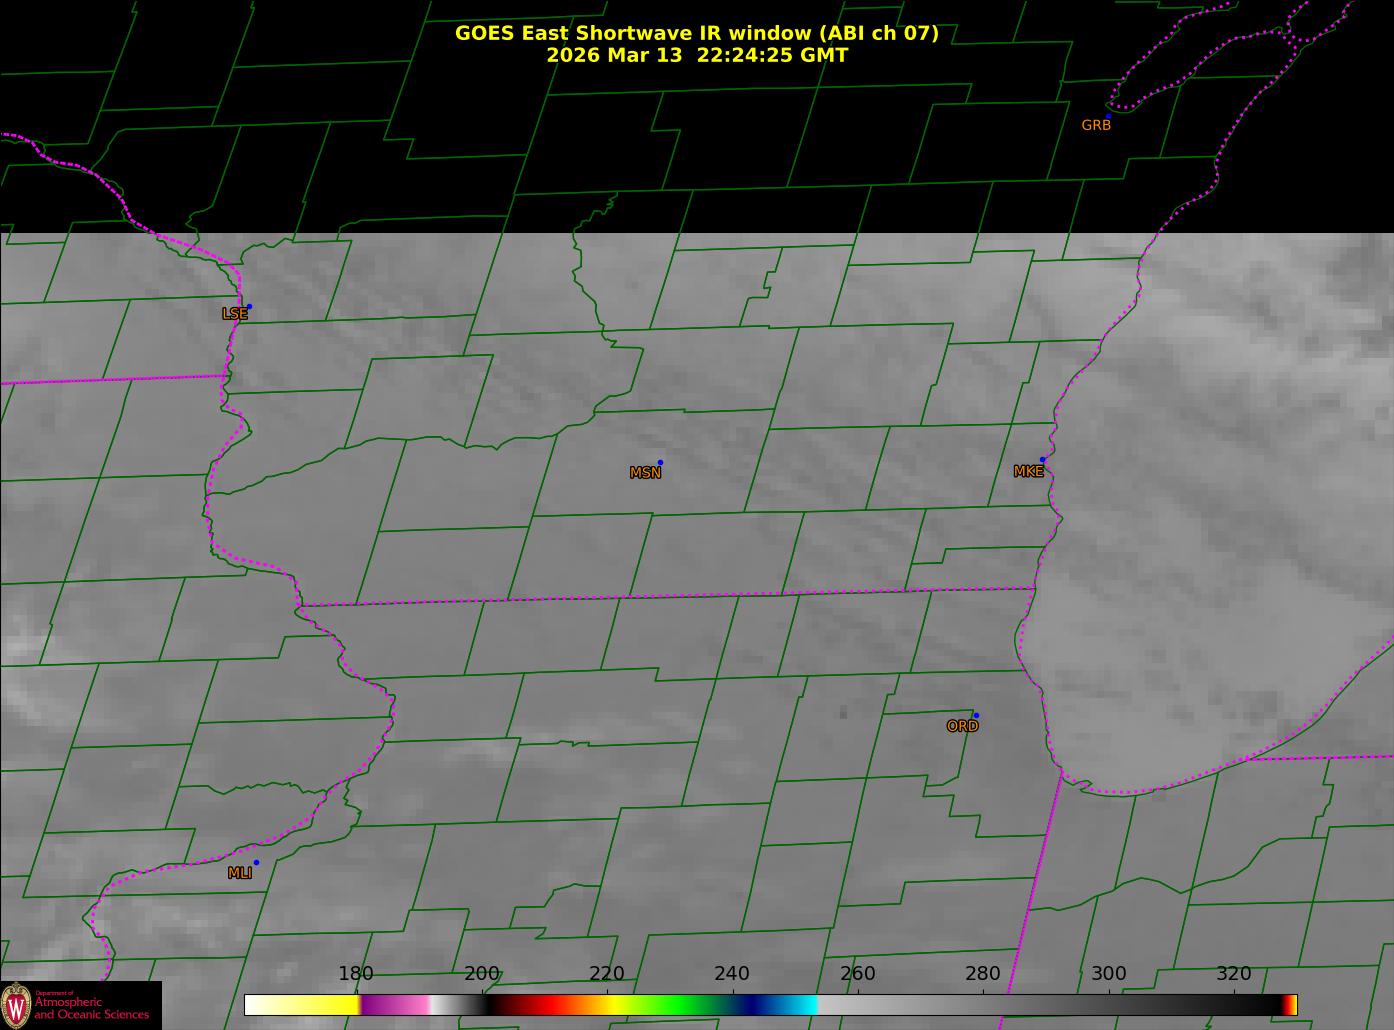Click the 2026 Mar 13 timestamp text

(x=696, y=55)
